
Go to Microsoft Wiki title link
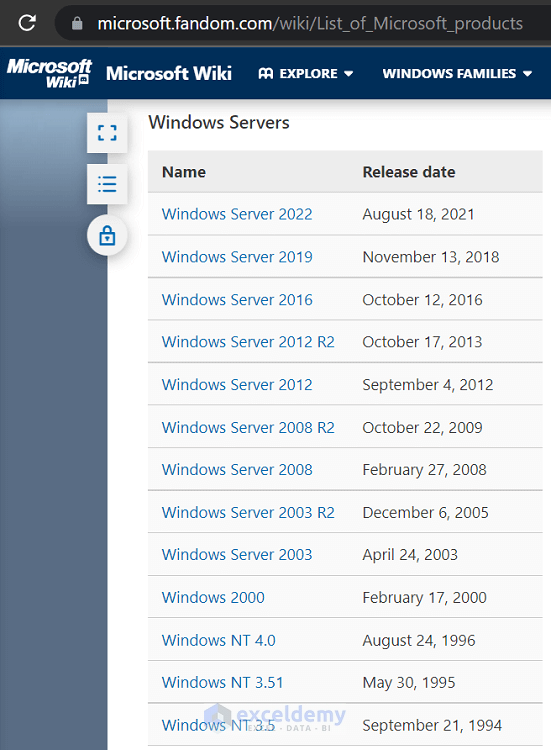coord(169,74)
